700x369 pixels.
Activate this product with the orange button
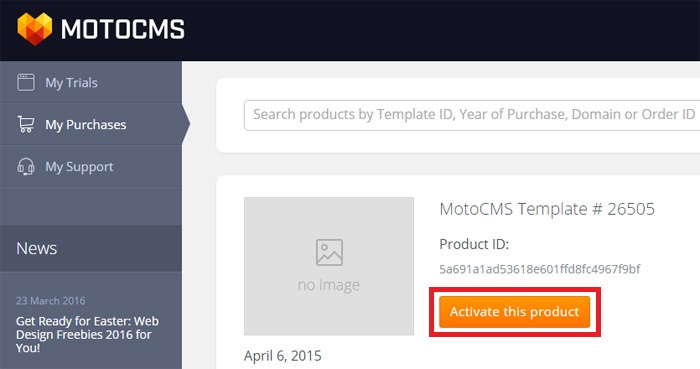514,311
